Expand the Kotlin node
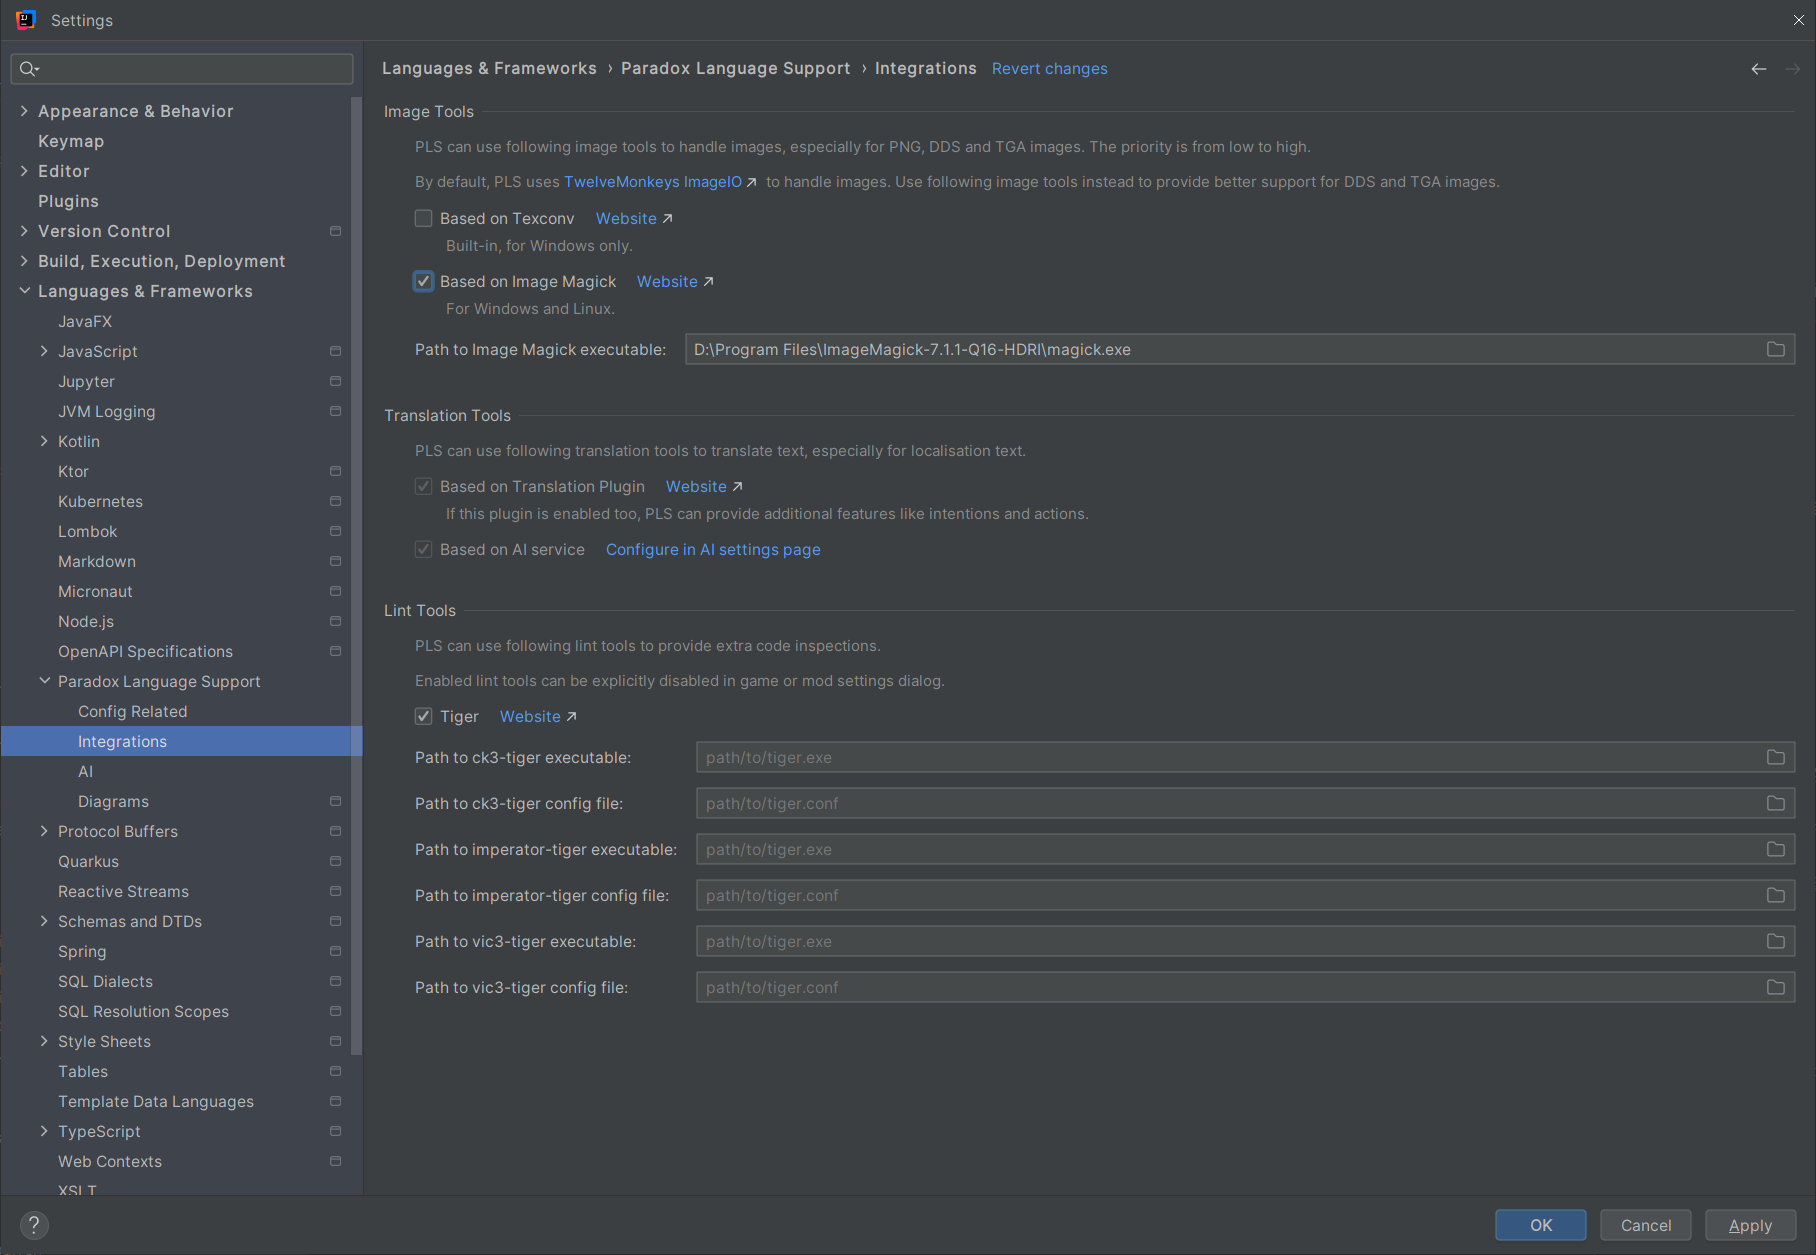Image resolution: width=1816 pixels, height=1255 pixels. pyautogui.click(x=44, y=441)
